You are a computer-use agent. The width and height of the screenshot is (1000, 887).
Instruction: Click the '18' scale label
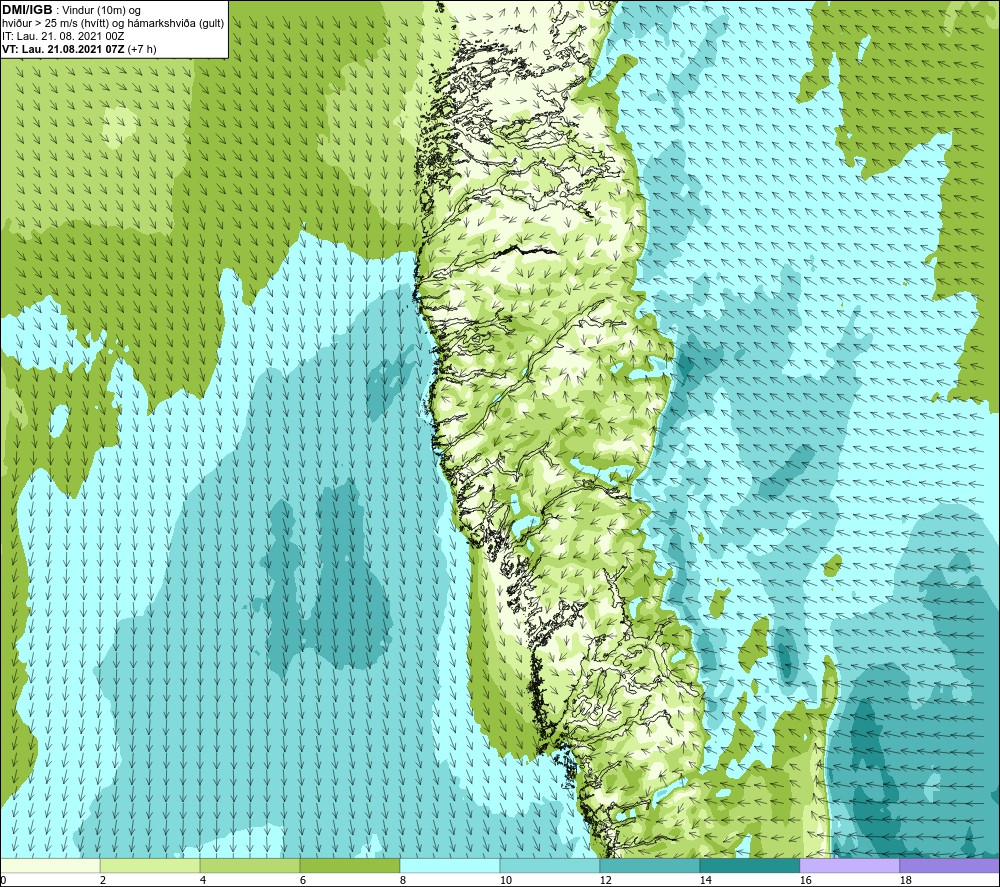point(906,881)
